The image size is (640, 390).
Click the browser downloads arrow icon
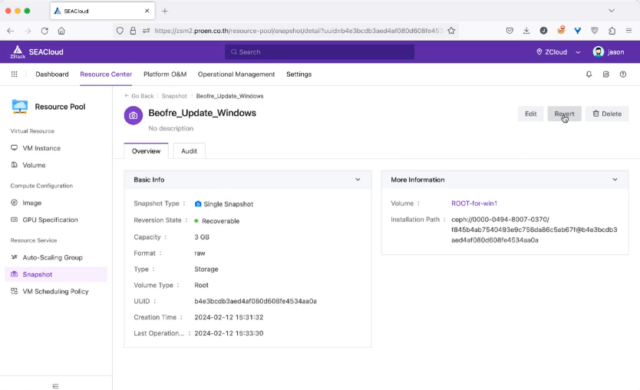pyautogui.click(x=526, y=31)
